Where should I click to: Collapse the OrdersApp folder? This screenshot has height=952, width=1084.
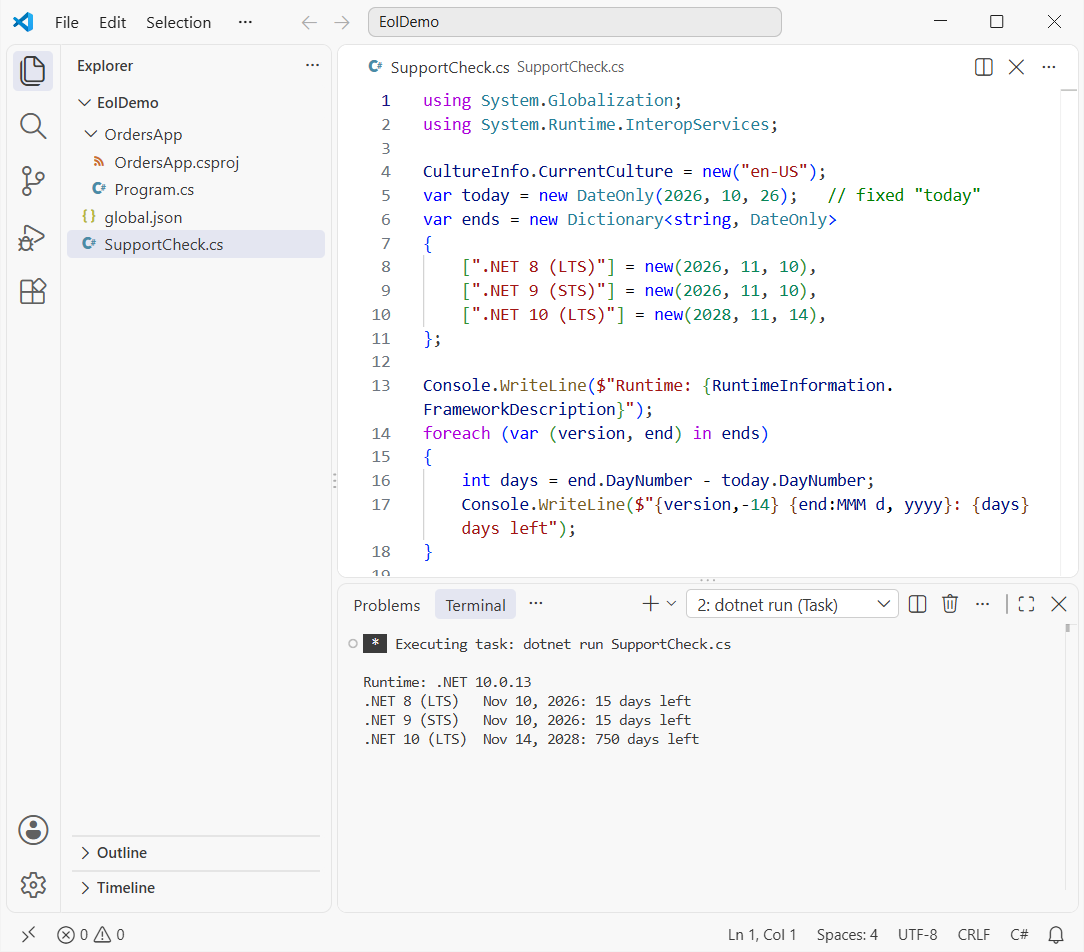(91, 133)
